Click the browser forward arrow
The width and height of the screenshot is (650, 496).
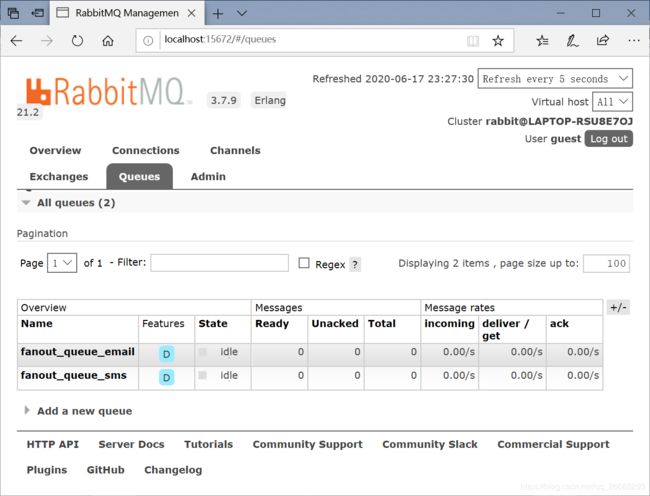47,41
